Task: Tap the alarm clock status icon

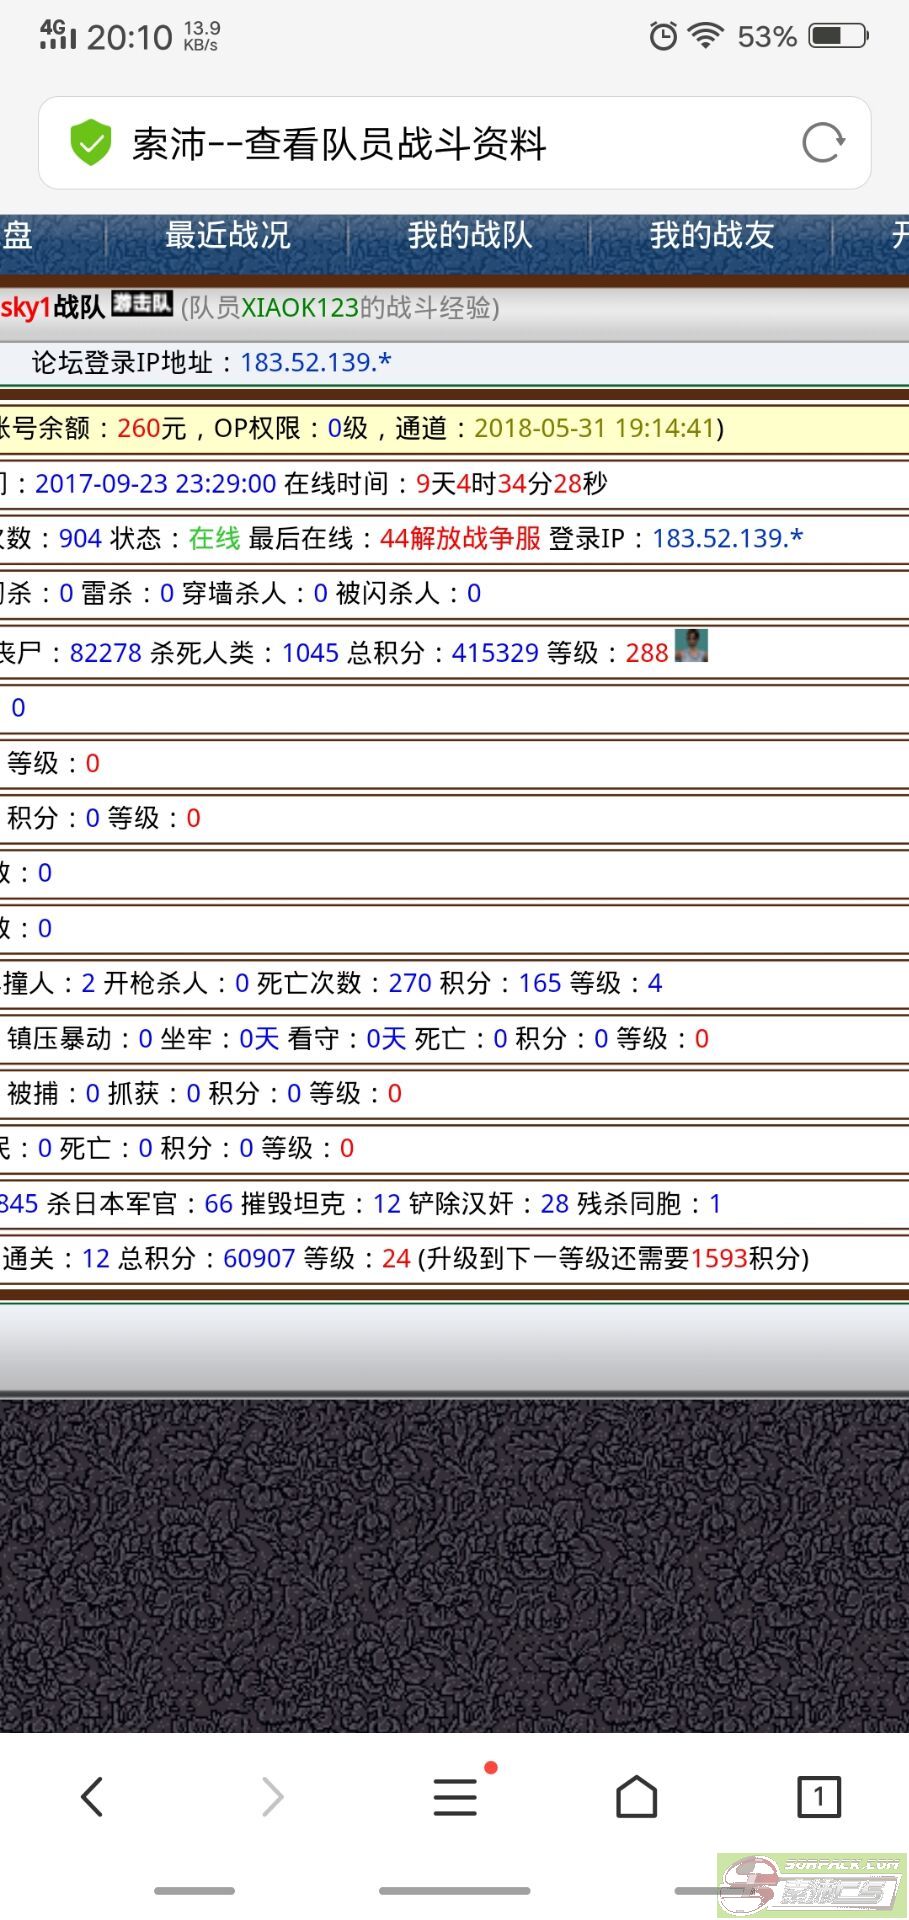Action: click(663, 37)
